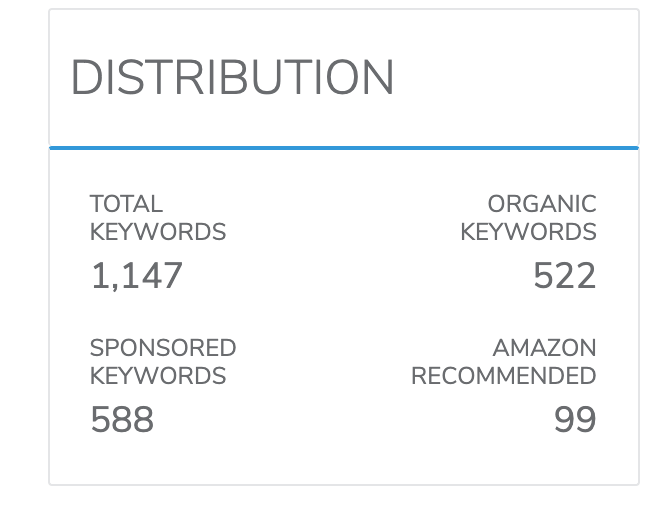Click the blank space between 588 and 99
664x508 pixels.
pos(350,419)
